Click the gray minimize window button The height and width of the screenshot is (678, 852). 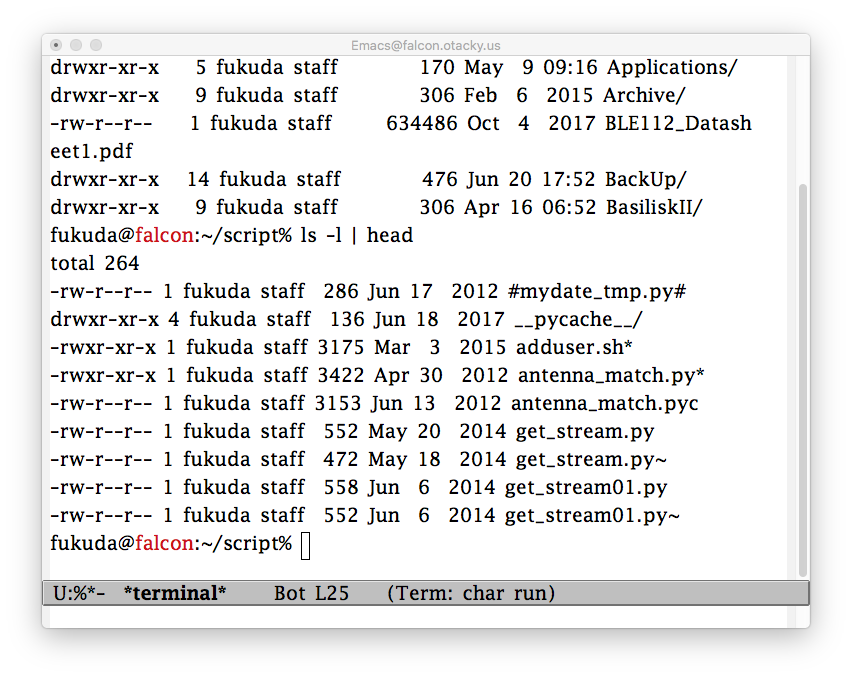click(x=76, y=45)
